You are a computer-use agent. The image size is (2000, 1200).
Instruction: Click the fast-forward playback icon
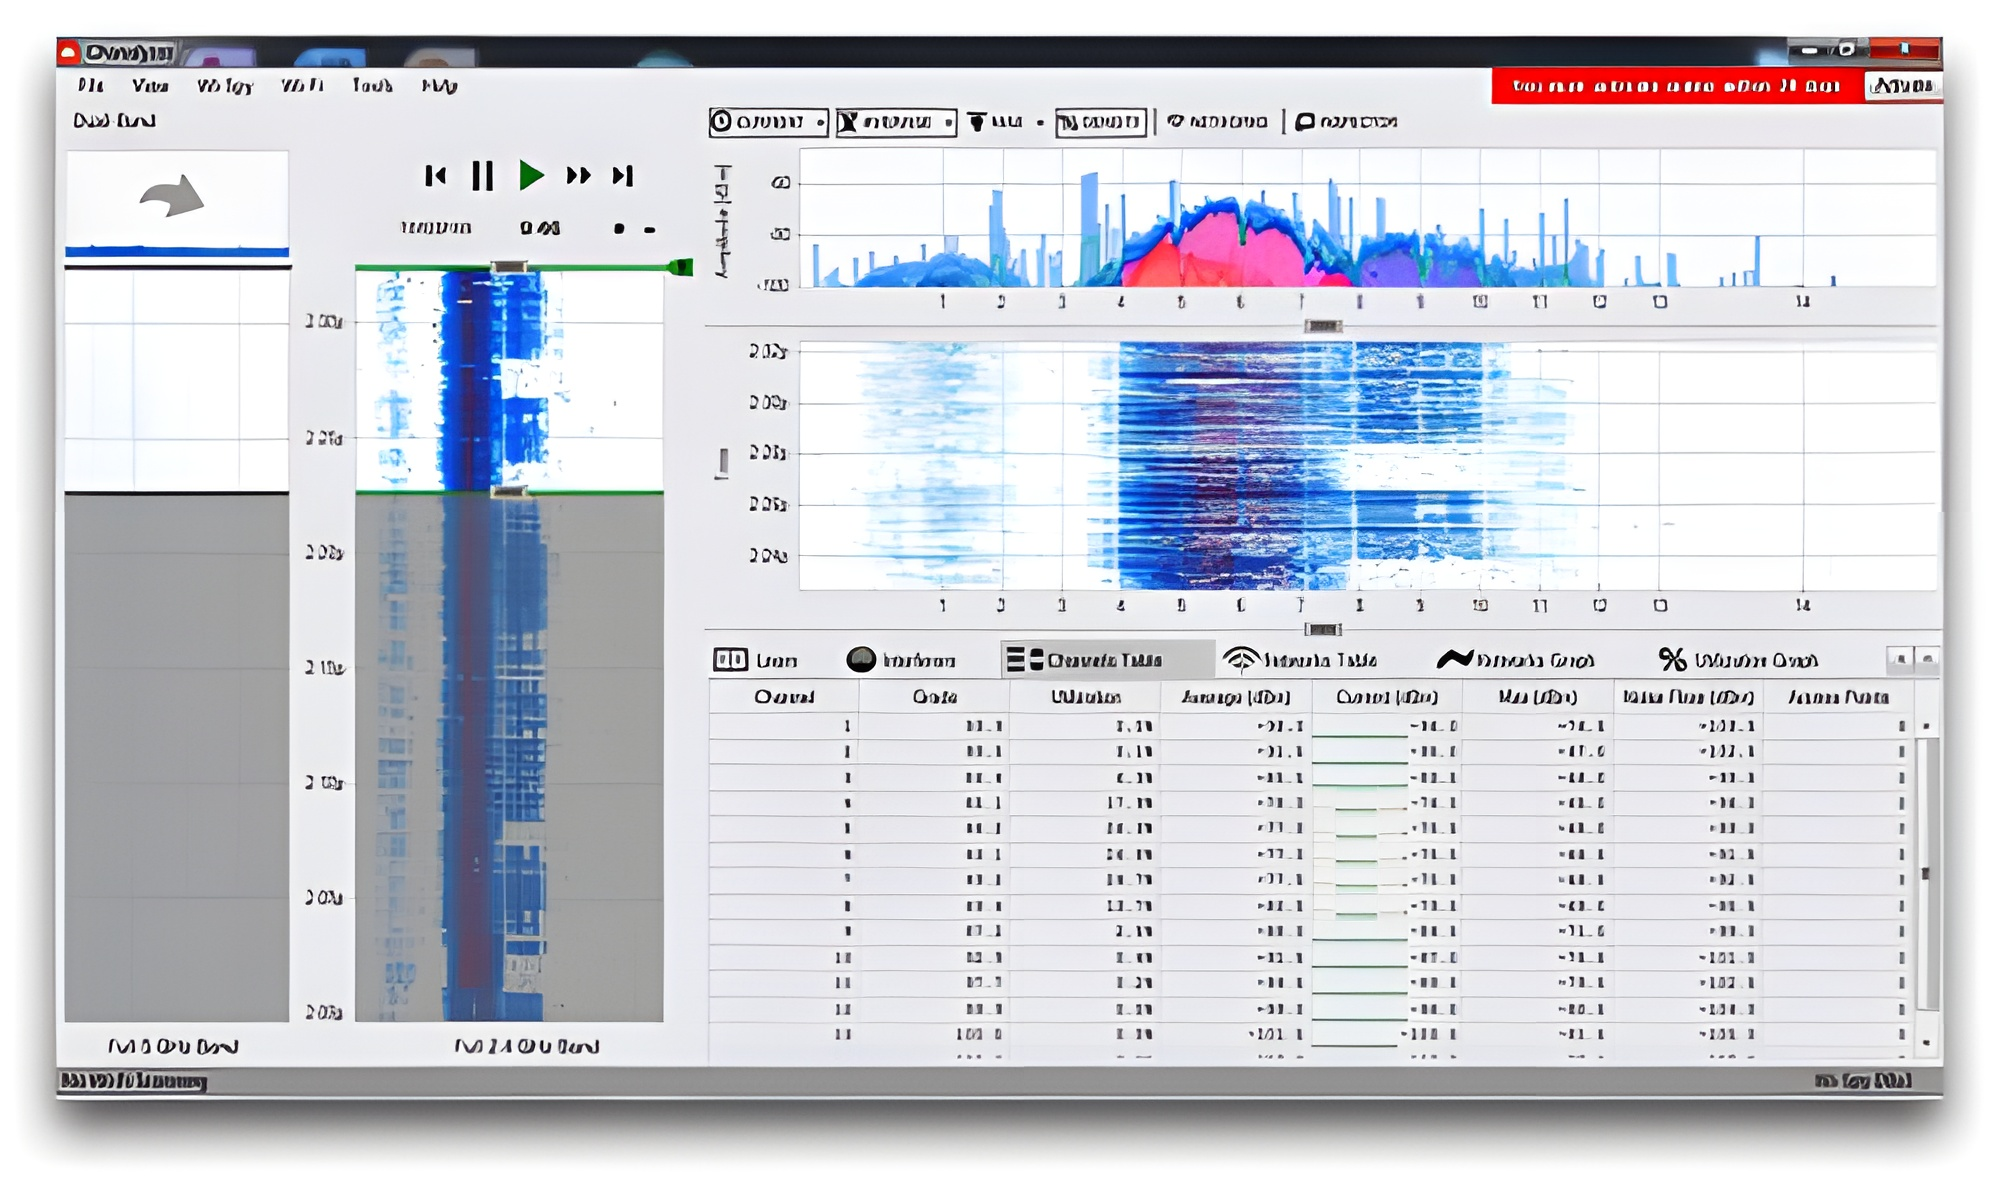click(x=578, y=176)
